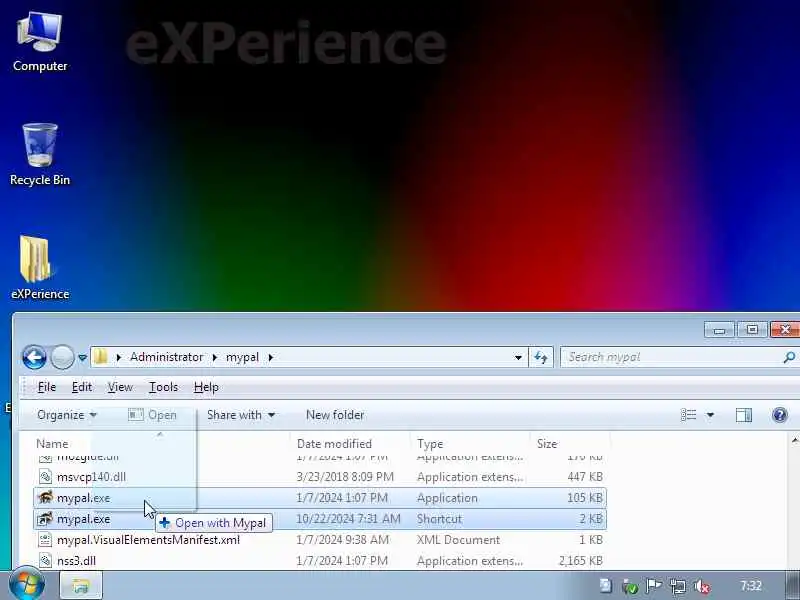Screen dimensions: 800x600
Task: Open the Organize dropdown
Action: point(66,415)
